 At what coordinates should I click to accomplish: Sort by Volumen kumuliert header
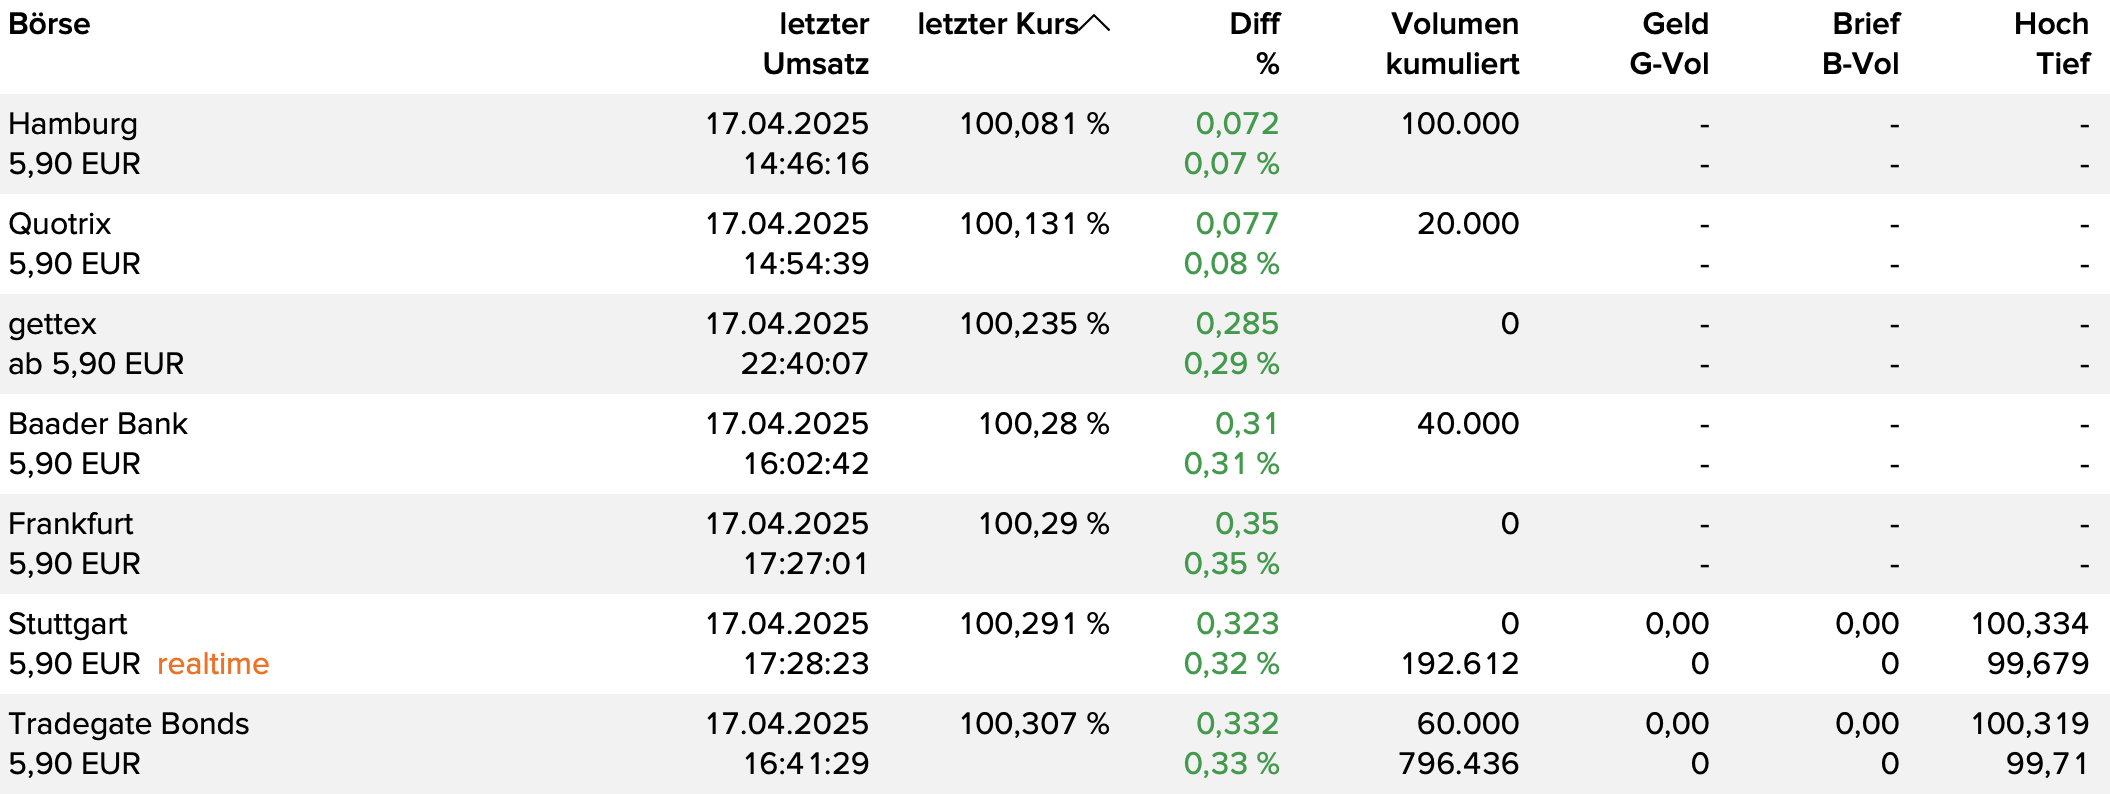(x=1452, y=43)
